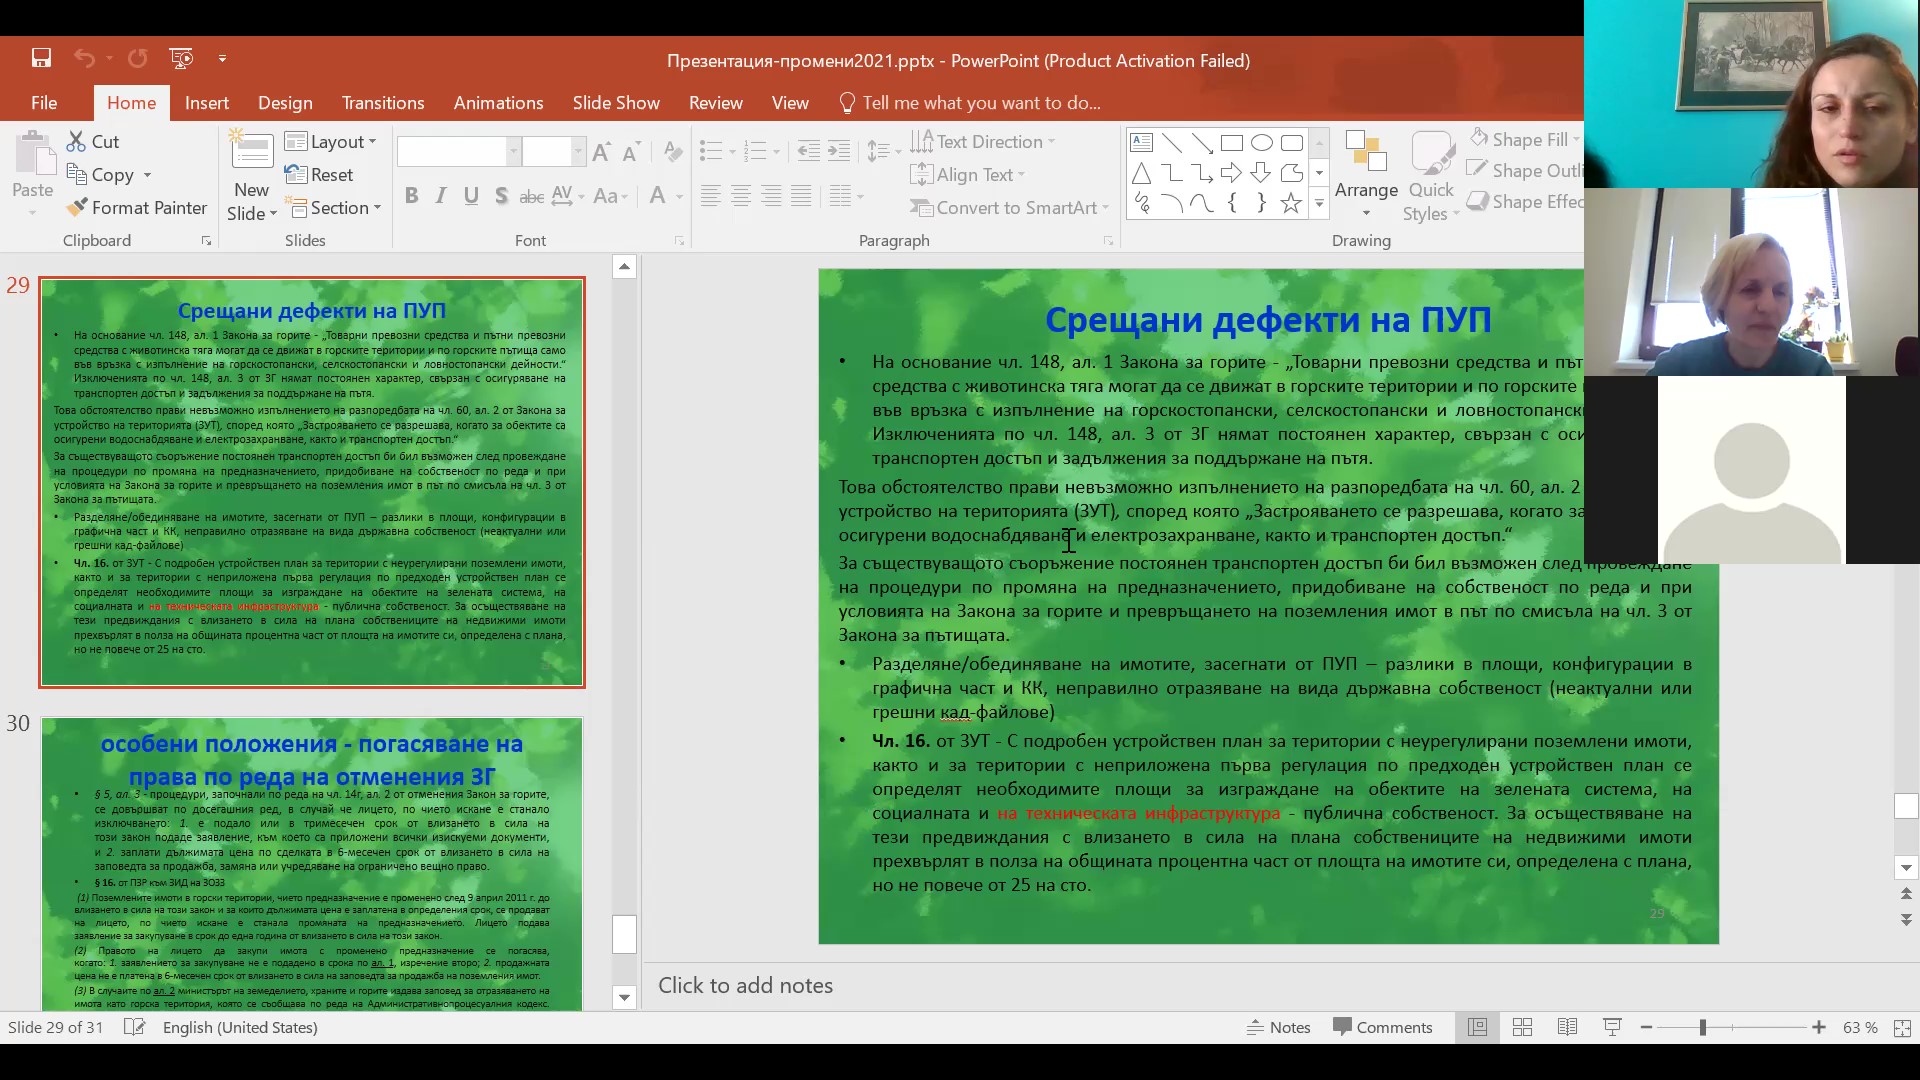Toggle Italic formatting button
1920x1080 pixels.
pyautogui.click(x=441, y=196)
